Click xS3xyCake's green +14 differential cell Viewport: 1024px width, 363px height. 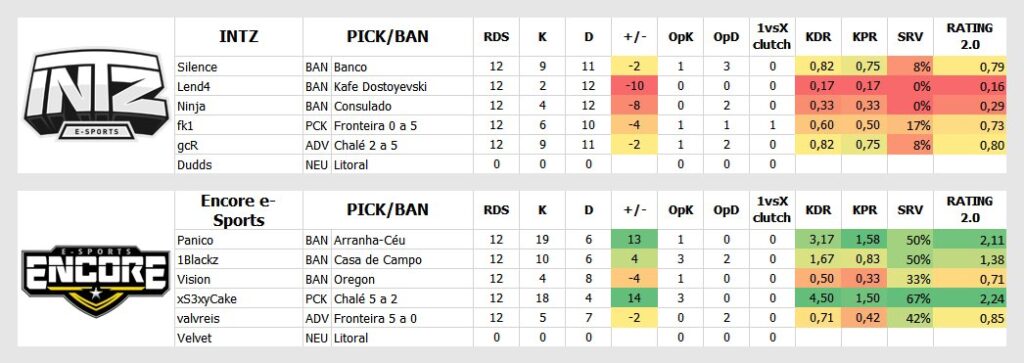[635, 299]
